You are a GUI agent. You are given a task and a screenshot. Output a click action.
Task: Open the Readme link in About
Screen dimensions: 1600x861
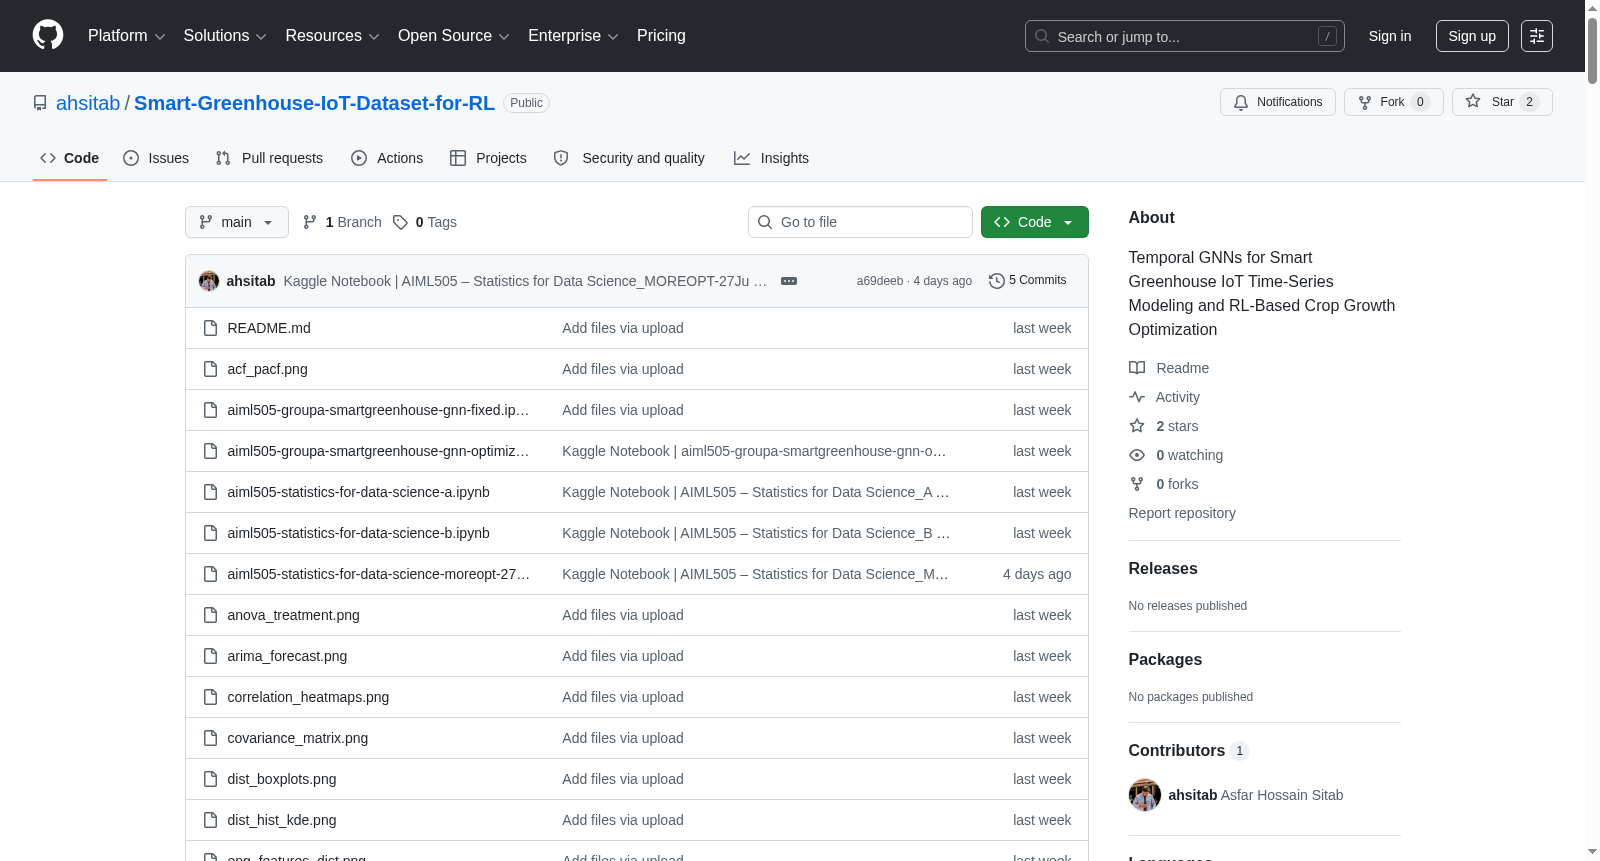(x=1169, y=368)
